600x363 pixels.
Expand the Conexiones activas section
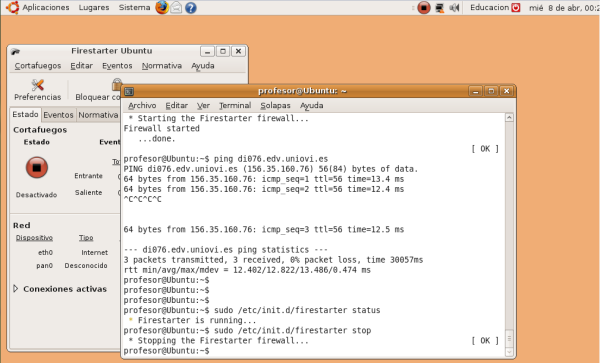[16, 289]
